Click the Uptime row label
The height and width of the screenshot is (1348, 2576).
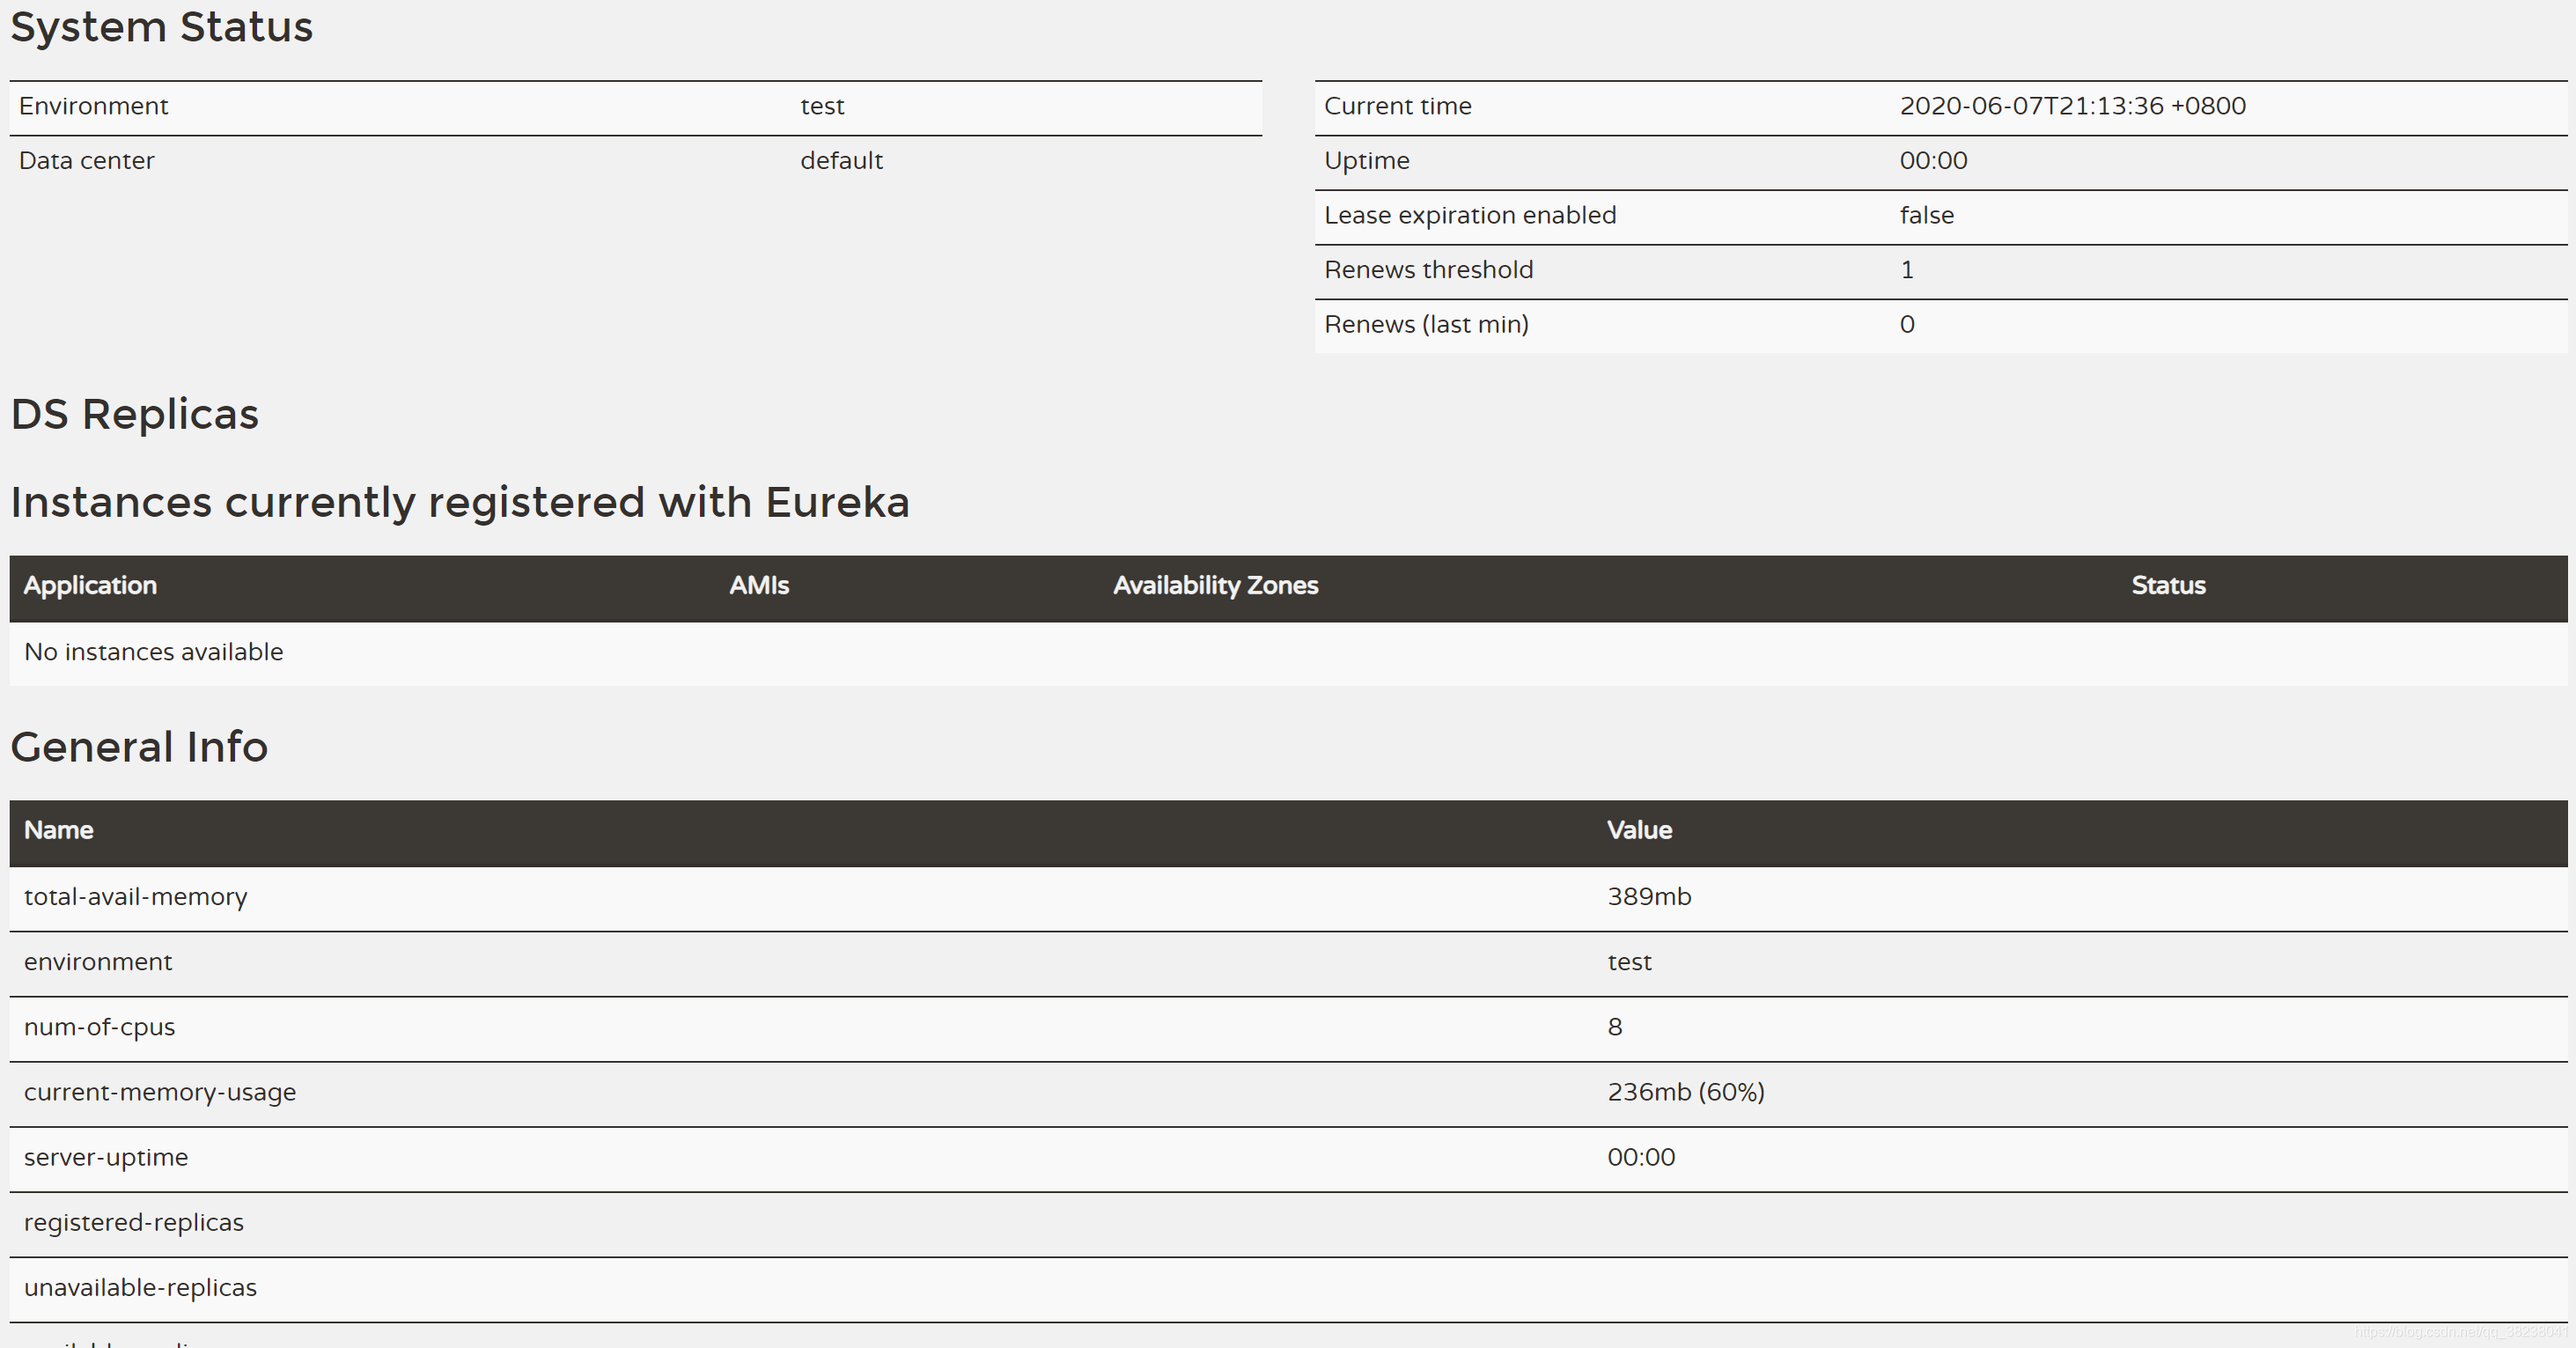tap(1366, 161)
